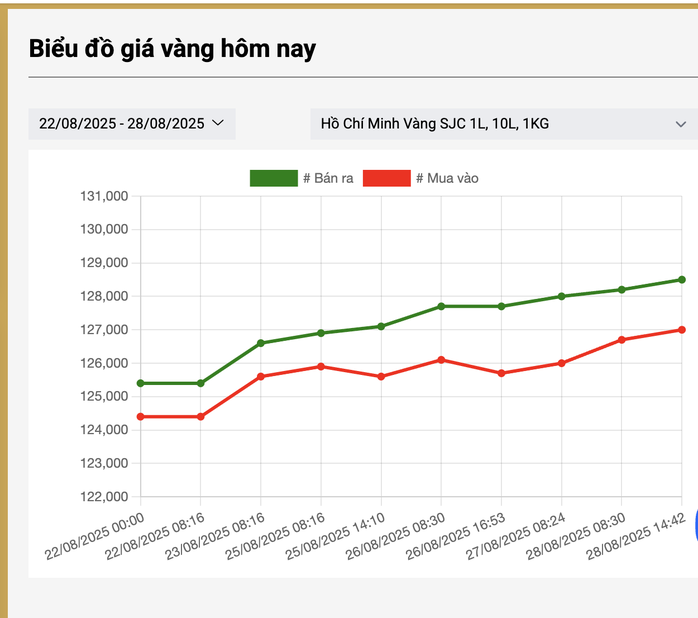The height and width of the screenshot is (618, 698).
Task: Click the chevron arrow in the gold type selector
Action: pyautogui.click(x=681, y=125)
